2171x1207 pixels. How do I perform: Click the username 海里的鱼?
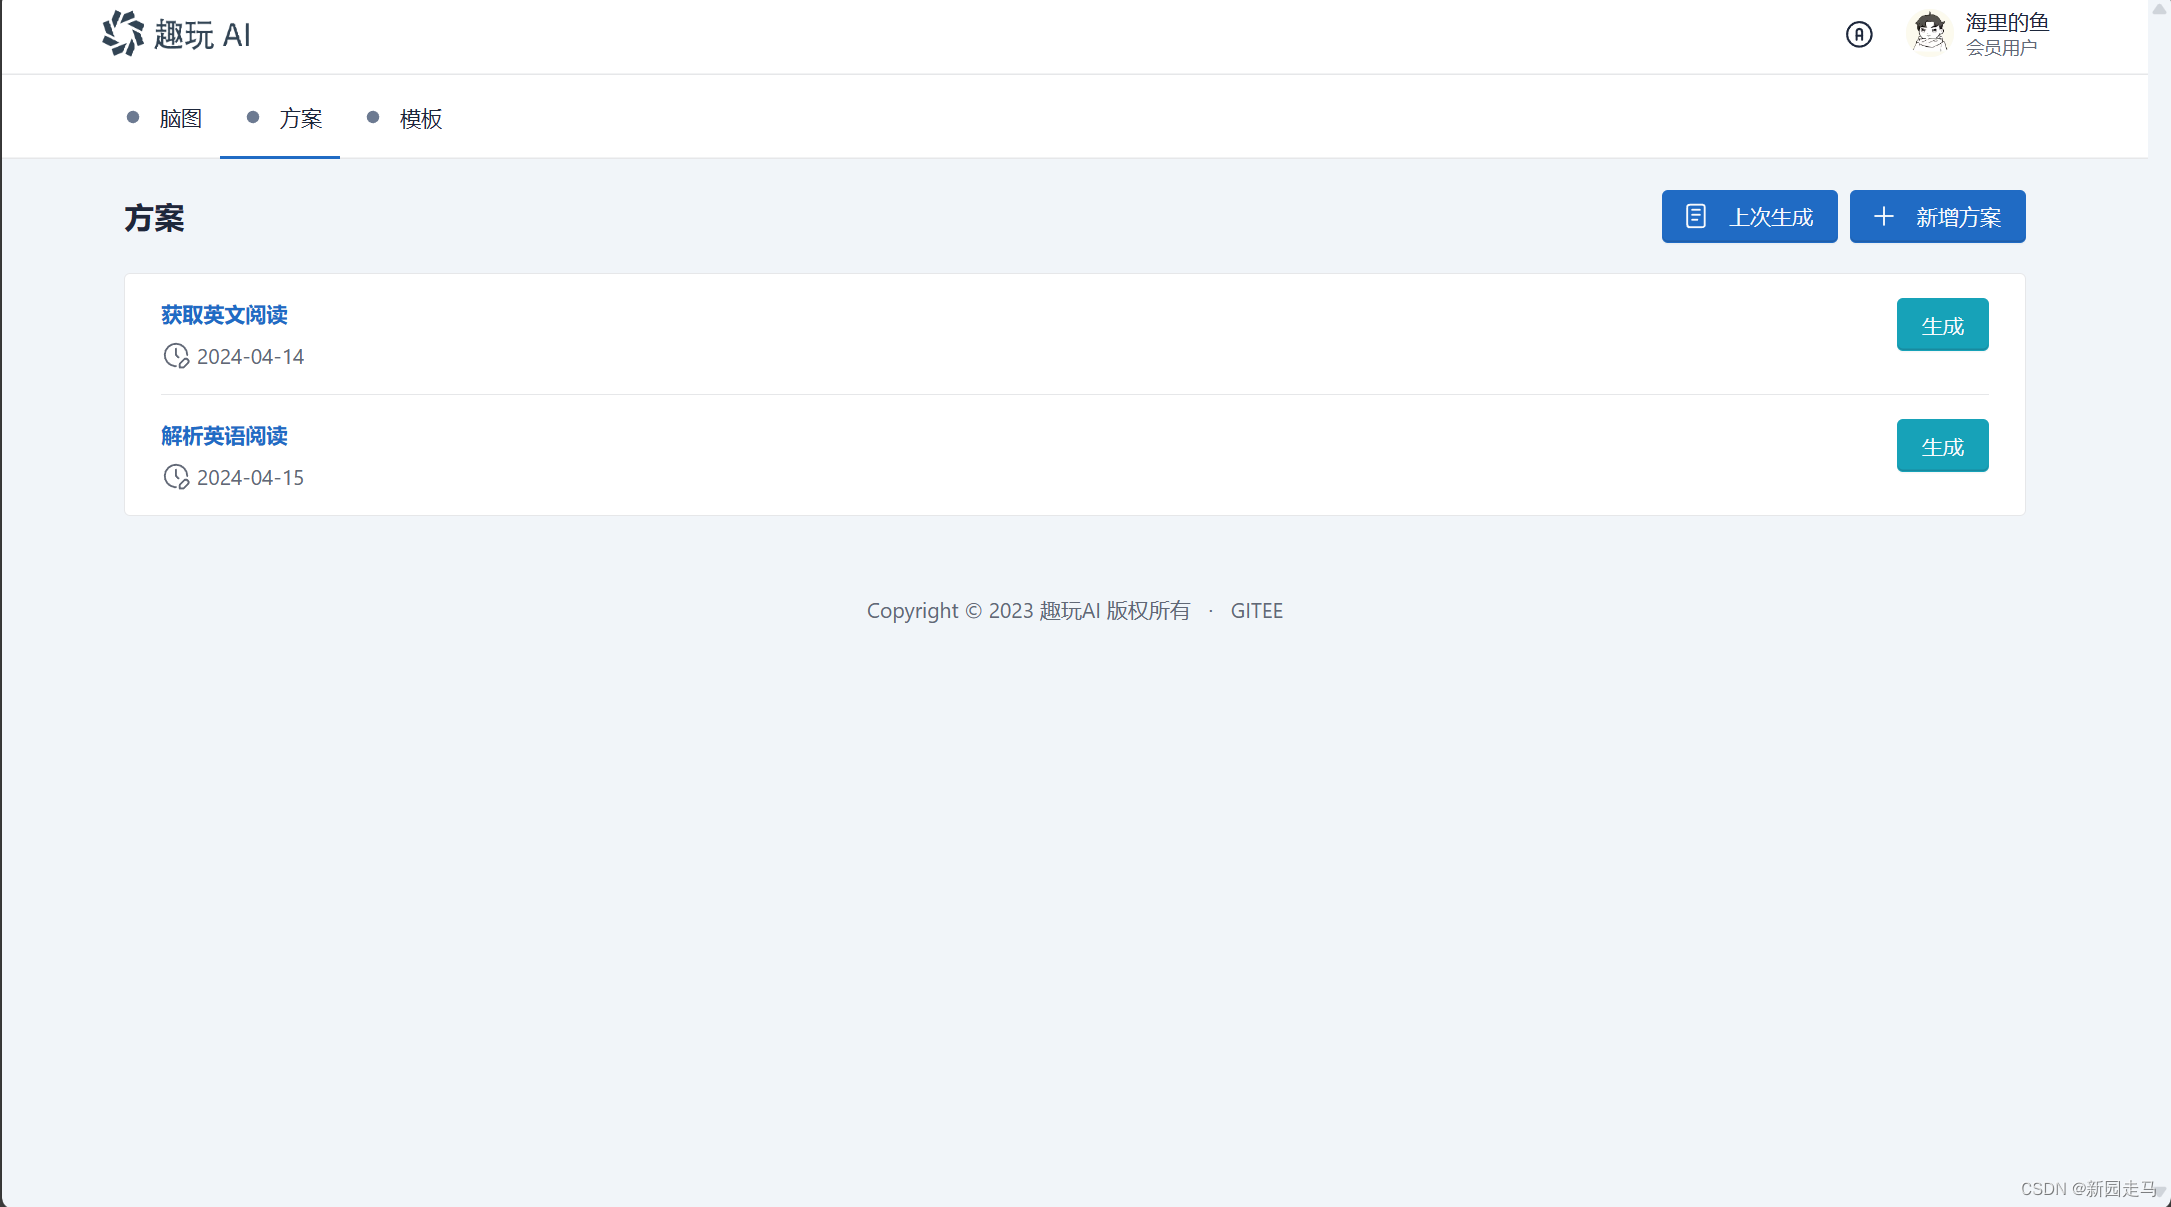pyautogui.click(x=2007, y=22)
